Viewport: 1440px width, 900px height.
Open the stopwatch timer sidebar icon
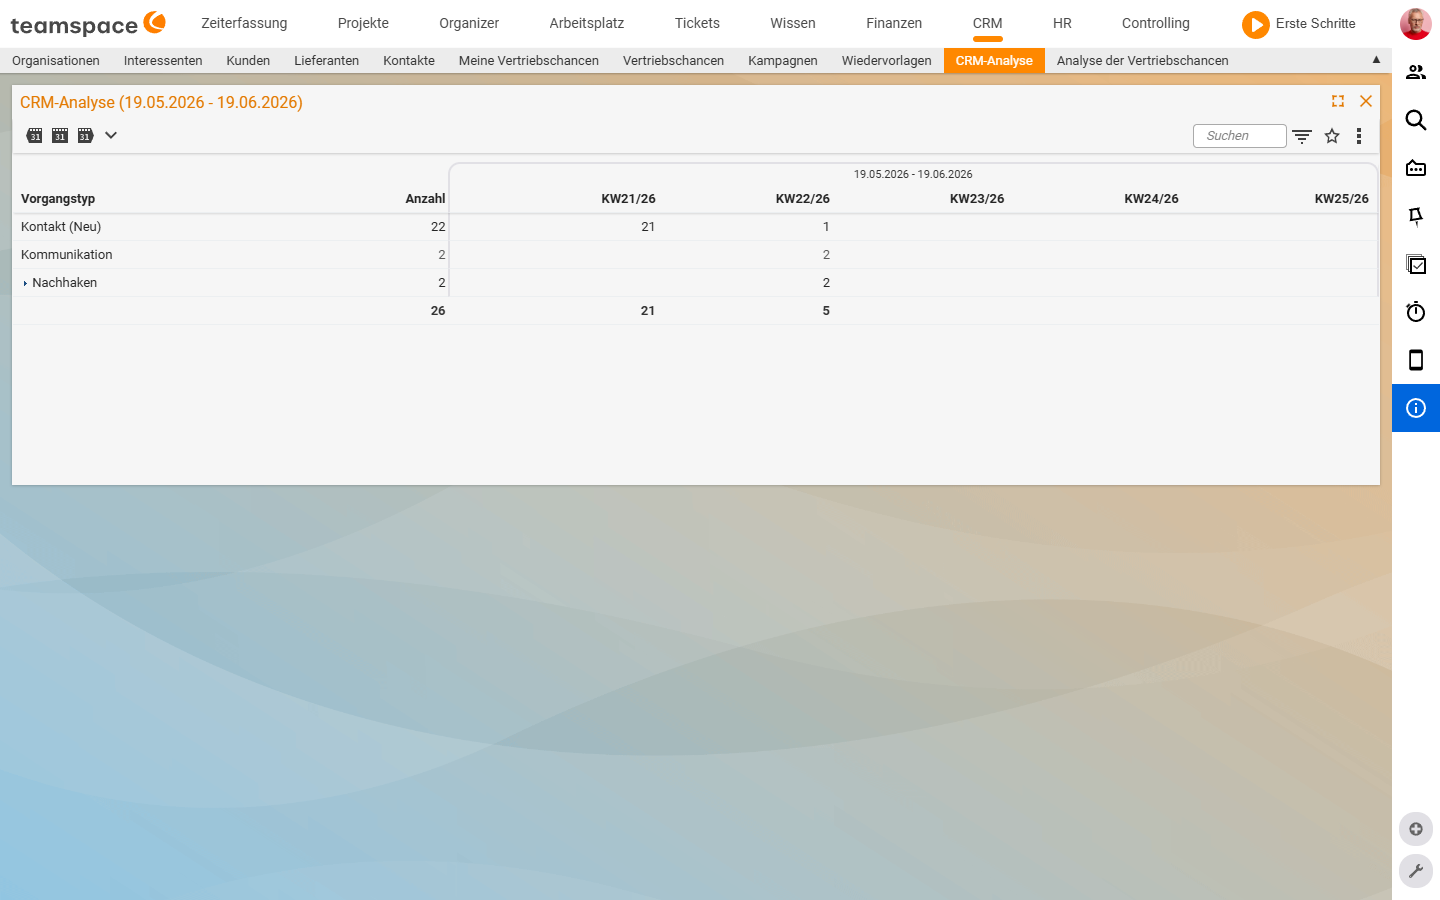(1416, 312)
